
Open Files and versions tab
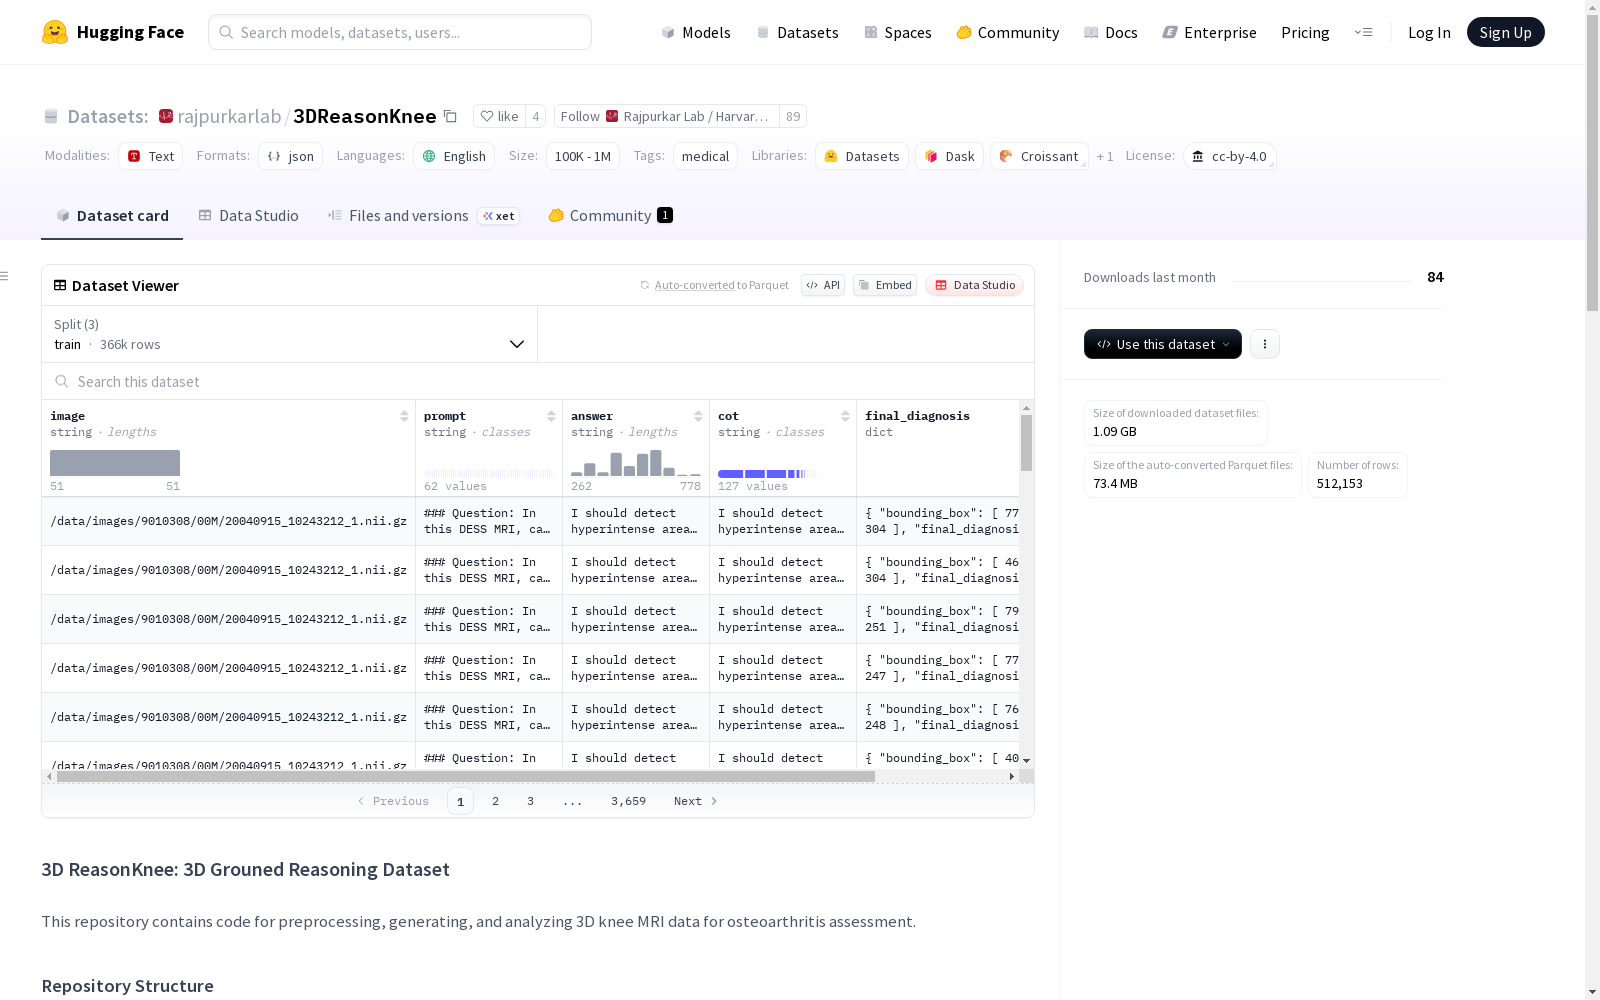pos(423,215)
